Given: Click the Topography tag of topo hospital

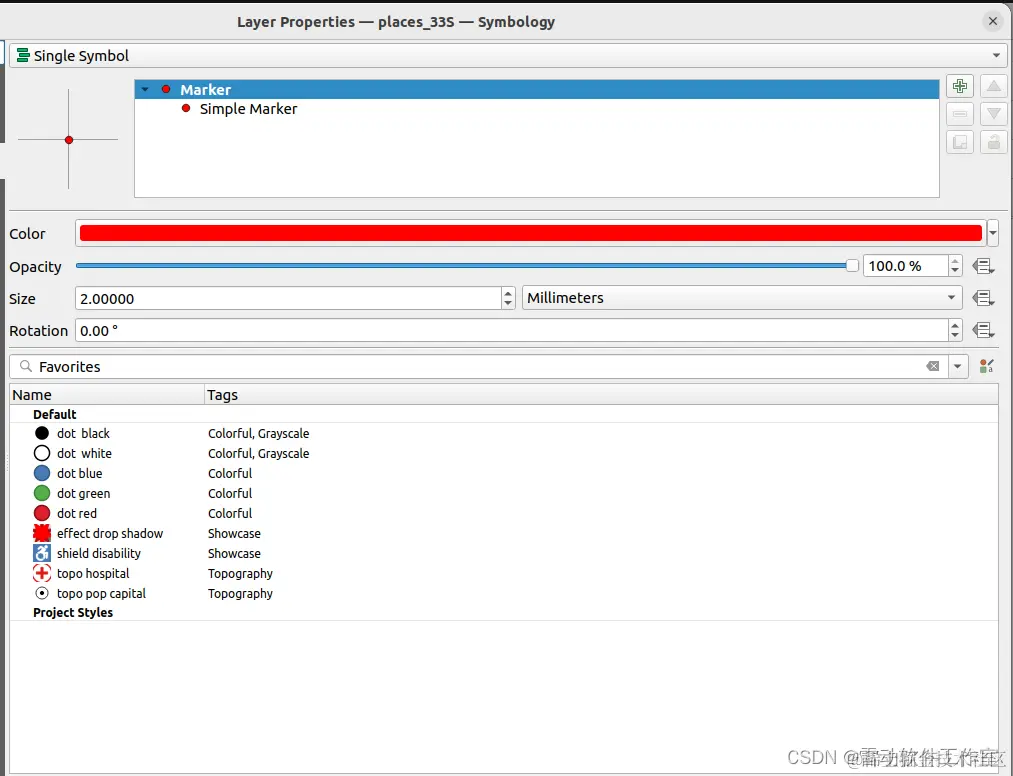Looking at the screenshot, I should tap(240, 574).
